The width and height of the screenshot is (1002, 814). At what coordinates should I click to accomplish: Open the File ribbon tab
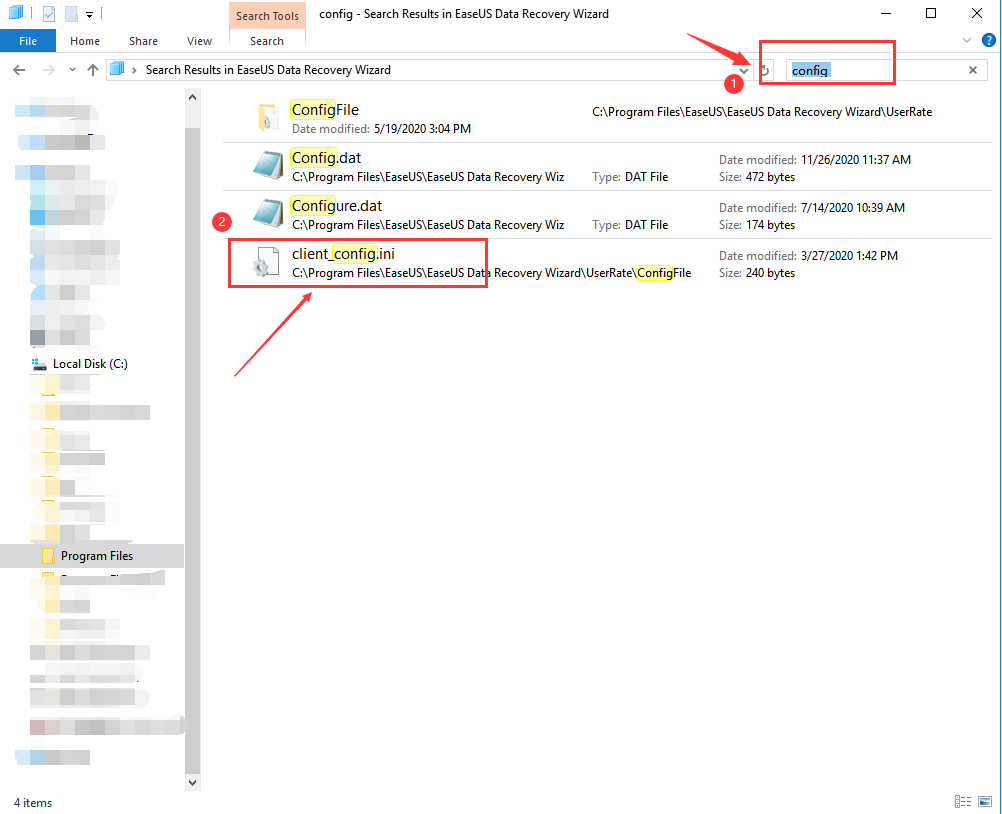click(x=27, y=41)
